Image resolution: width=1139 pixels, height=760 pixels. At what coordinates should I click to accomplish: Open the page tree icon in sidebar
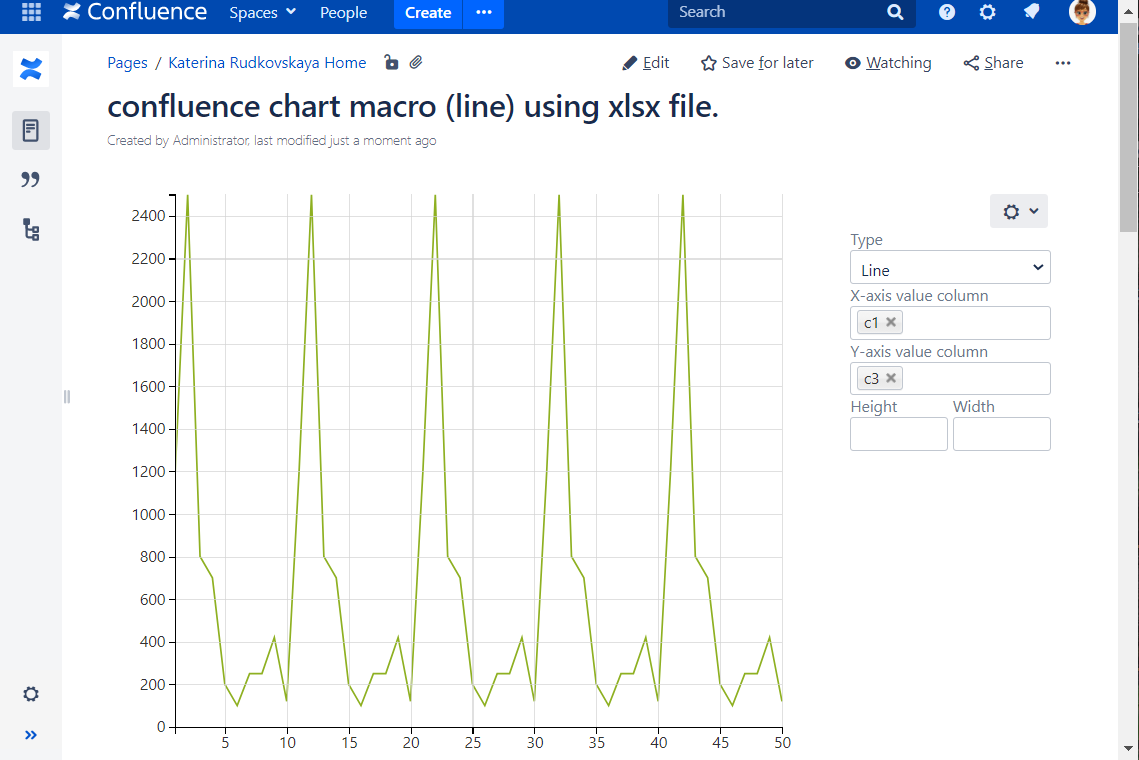pyautogui.click(x=30, y=230)
